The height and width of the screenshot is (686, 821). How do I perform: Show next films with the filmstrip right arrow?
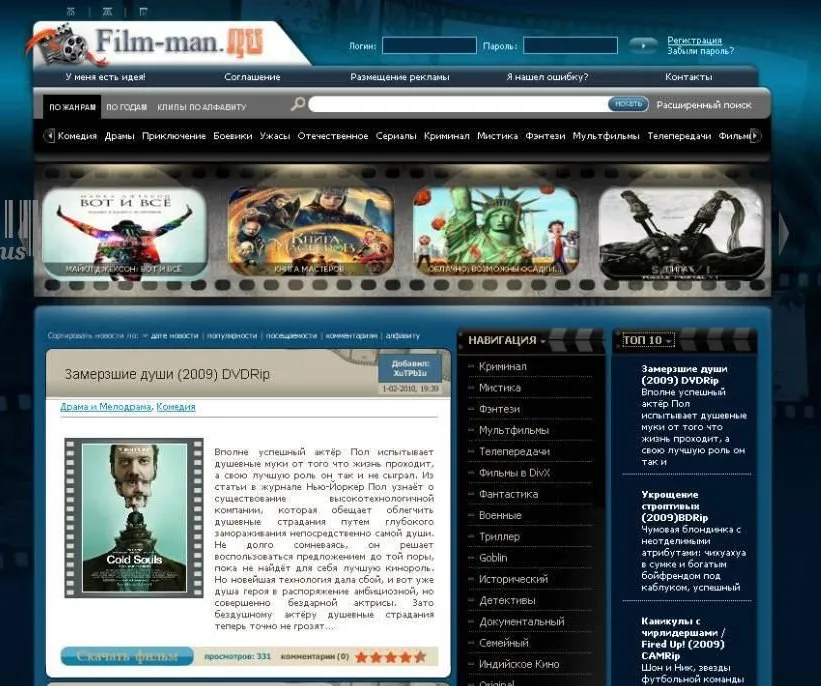pos(784,233)
